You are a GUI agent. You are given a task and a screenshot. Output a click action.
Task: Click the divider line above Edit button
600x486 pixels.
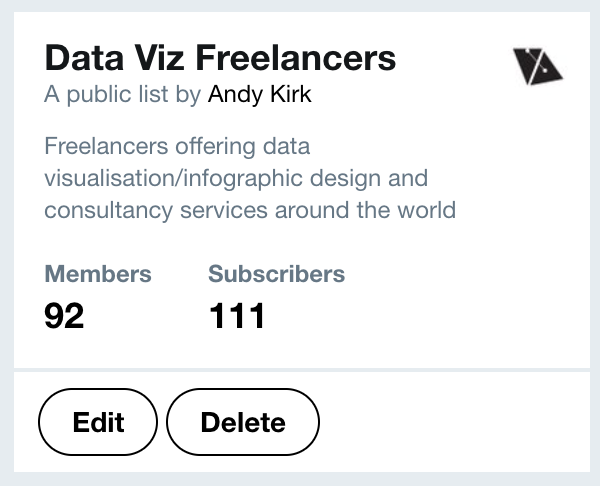pyautogui.click(x=300, y=370)
